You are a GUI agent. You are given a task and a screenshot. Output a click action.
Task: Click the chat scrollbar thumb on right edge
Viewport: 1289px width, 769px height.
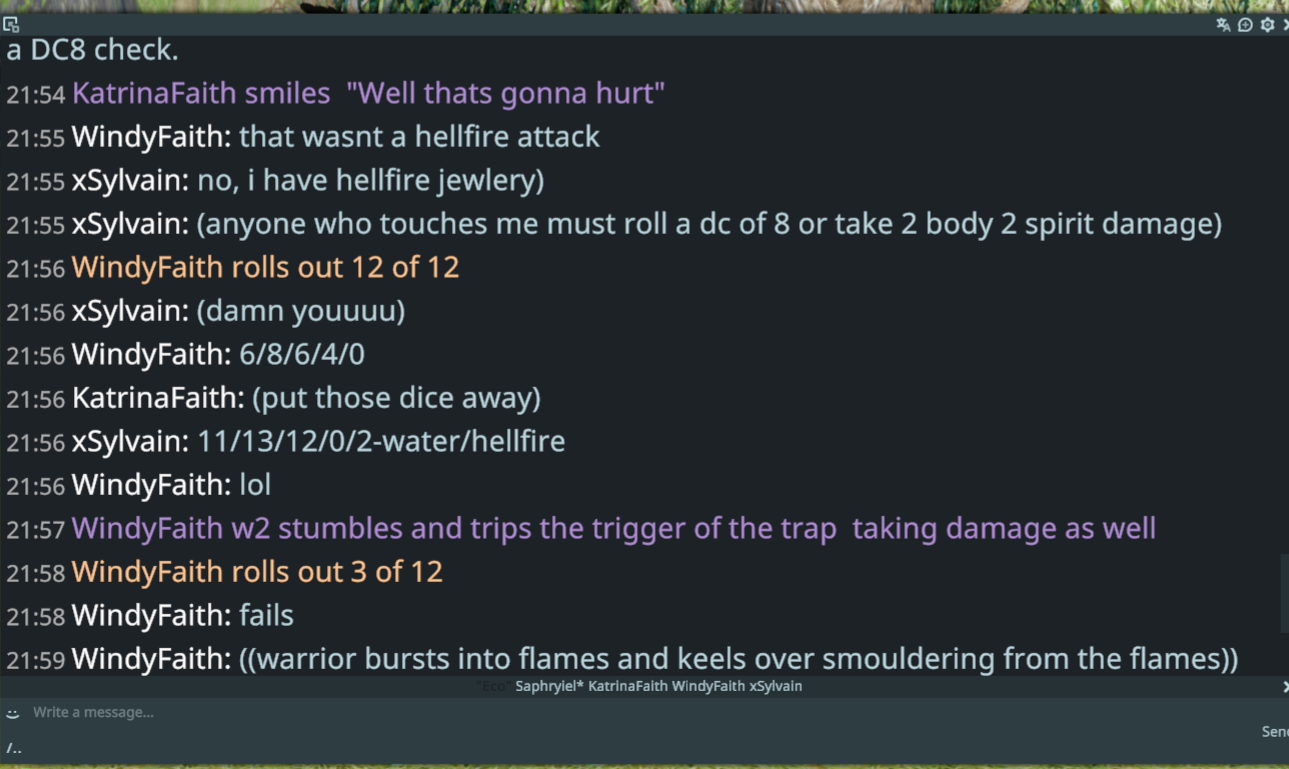point(1284,593)
